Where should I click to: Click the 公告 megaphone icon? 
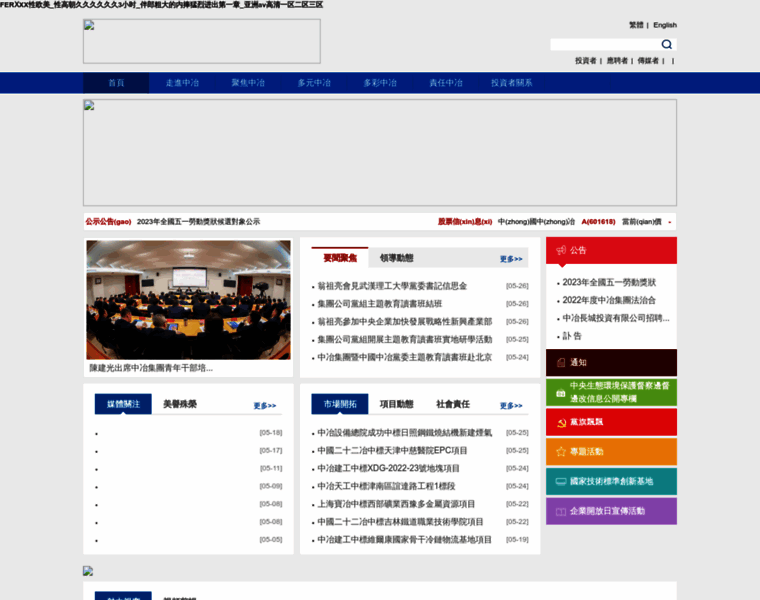tap(561, 250)
